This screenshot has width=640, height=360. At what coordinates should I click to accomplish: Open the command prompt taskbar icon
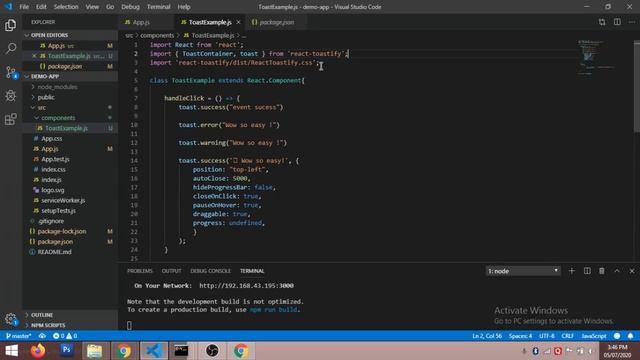pyautogui.click(x=181, y=351)
